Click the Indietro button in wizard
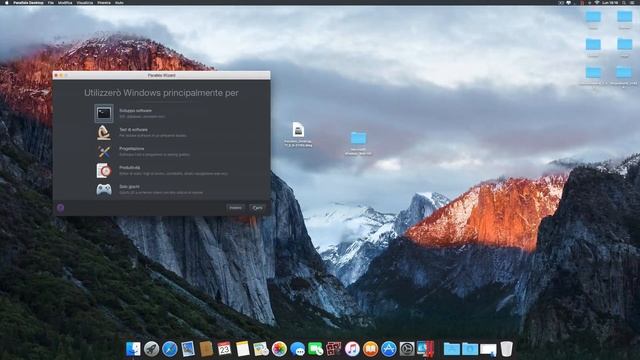640x360 pixels. 236,208
